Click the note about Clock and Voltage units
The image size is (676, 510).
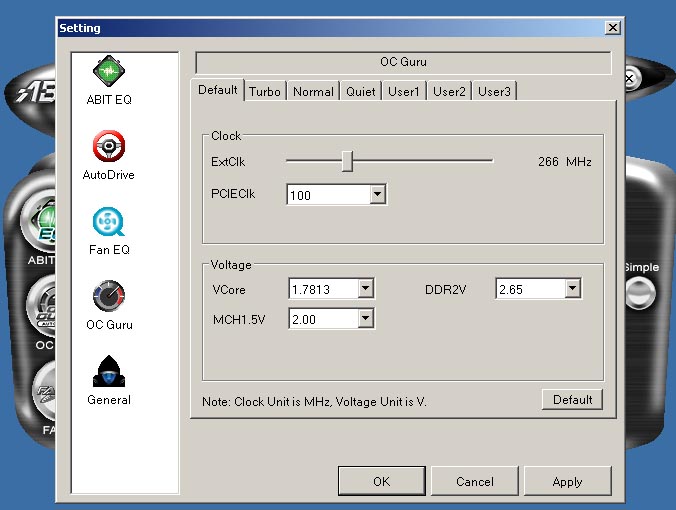click(x=314, y=402)
